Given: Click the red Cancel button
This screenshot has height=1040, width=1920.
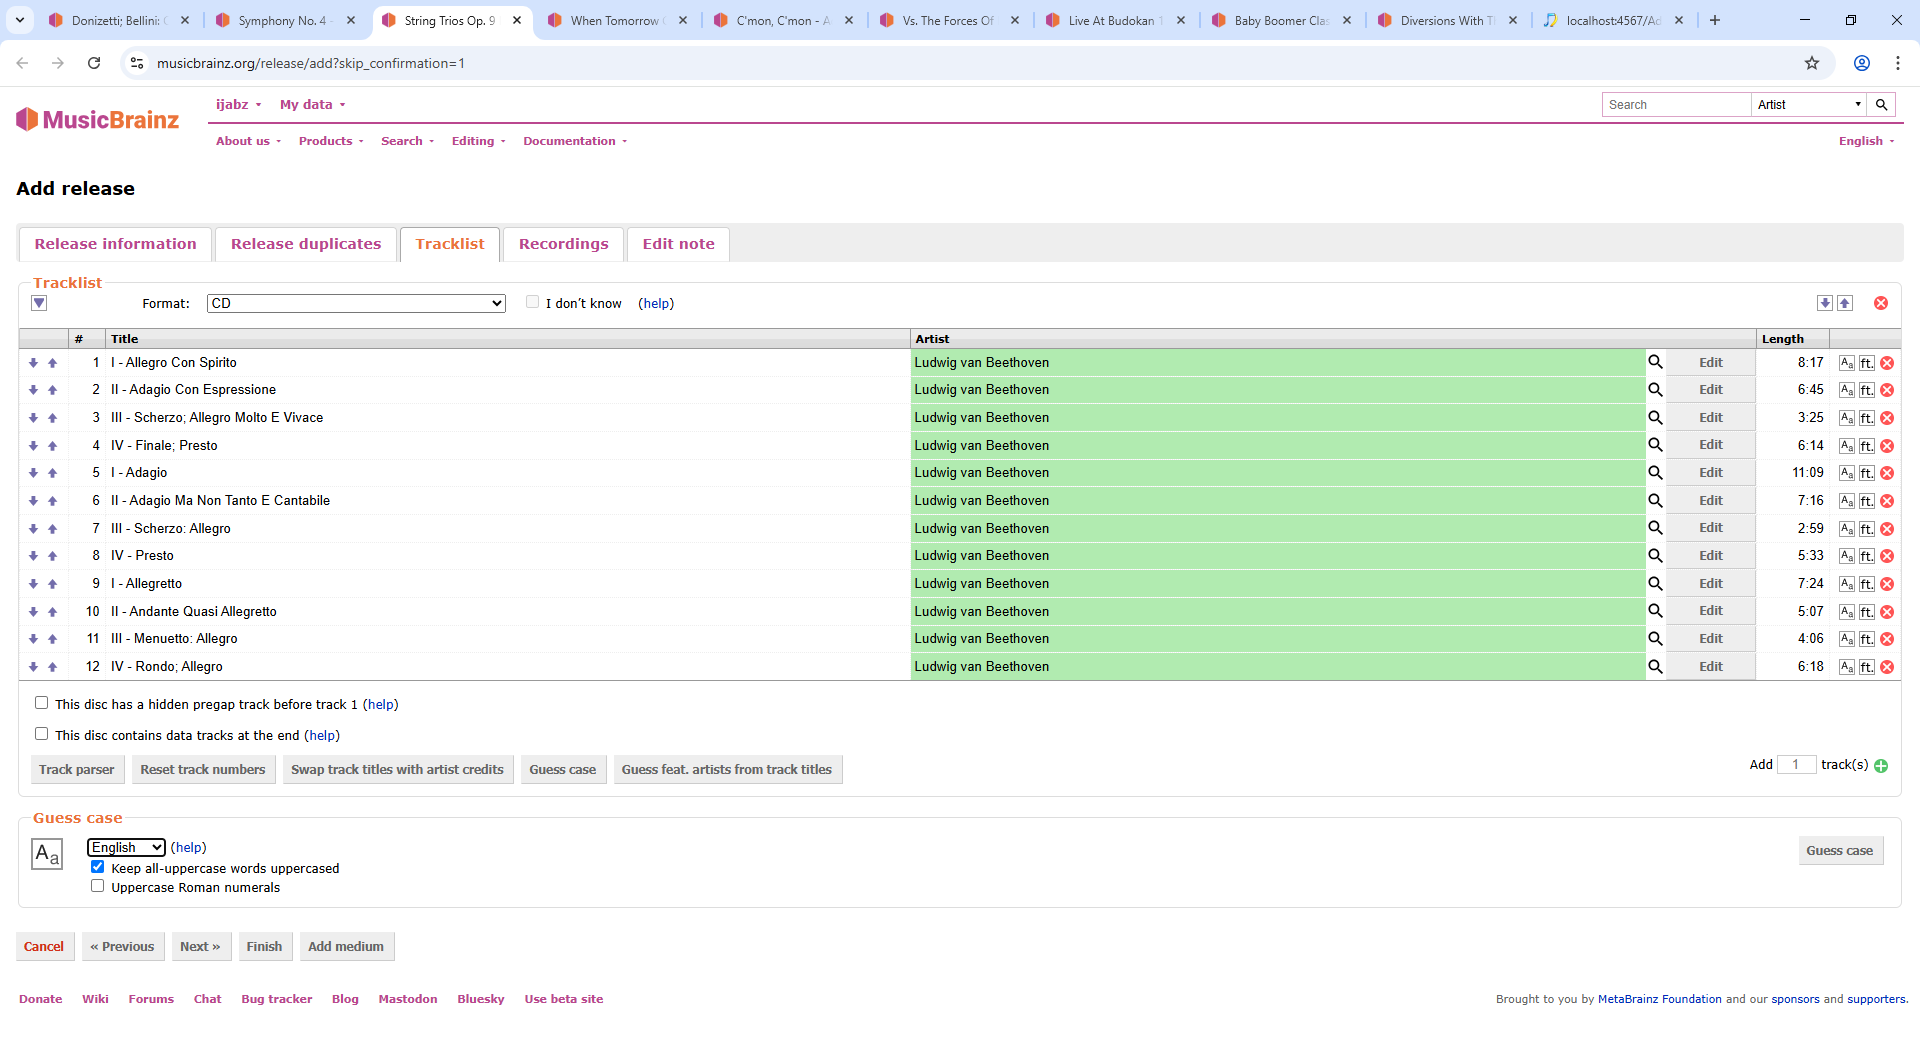Looking at the screenshot, I should [44, 947].
